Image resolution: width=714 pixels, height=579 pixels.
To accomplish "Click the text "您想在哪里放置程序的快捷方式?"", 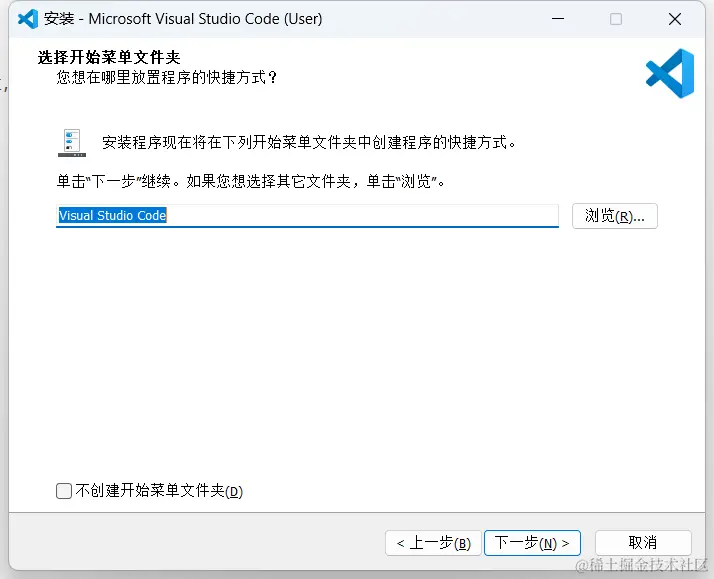I will point(167,77).
